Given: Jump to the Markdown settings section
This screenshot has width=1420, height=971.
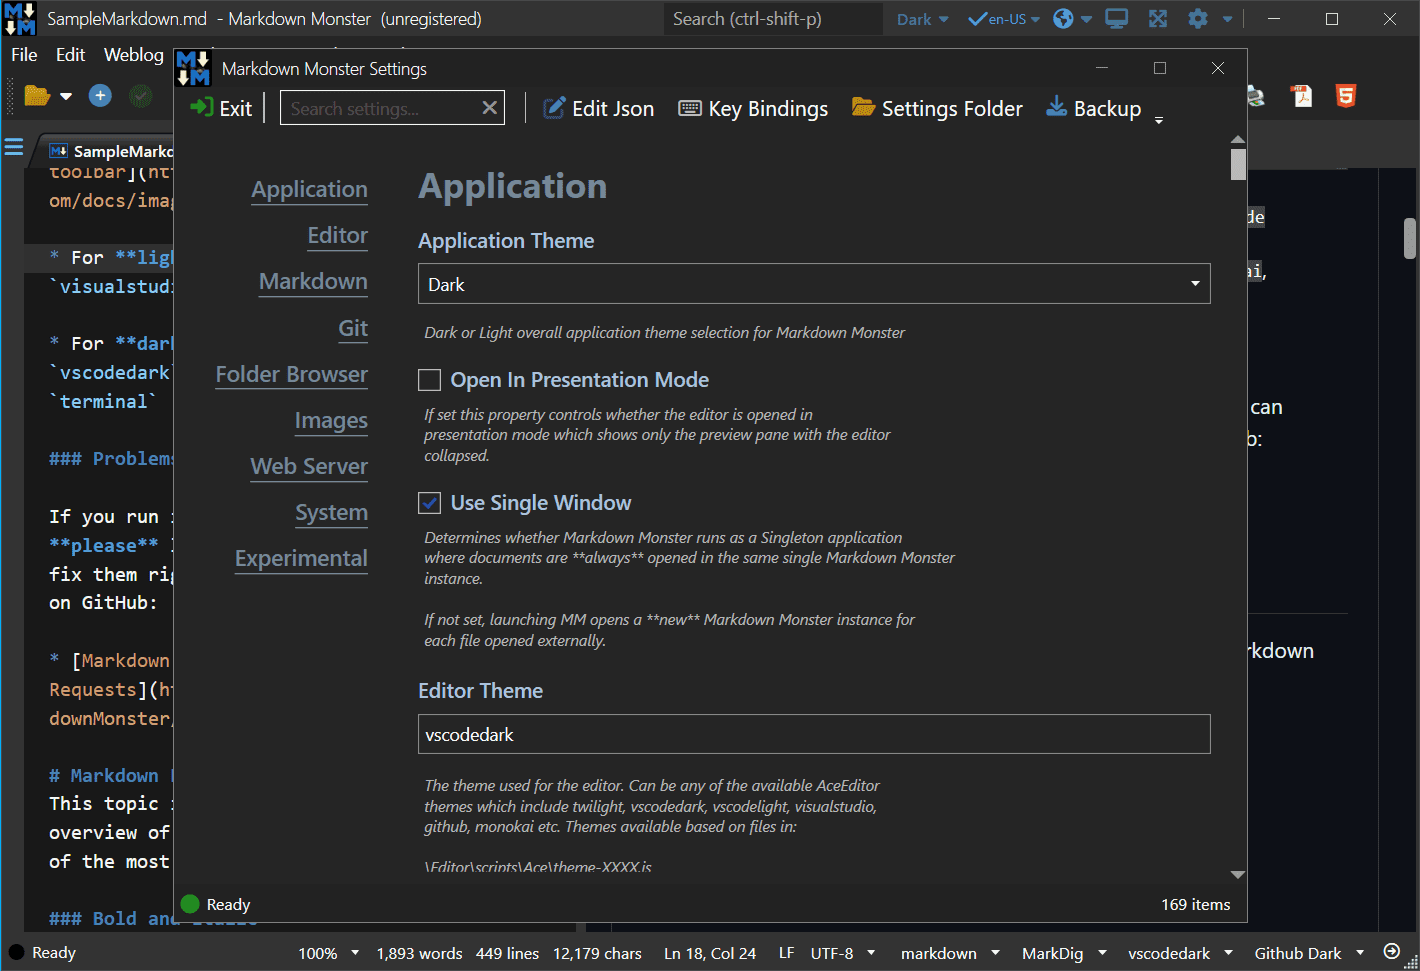Looking at the screenshot, I should pos(313,282).
